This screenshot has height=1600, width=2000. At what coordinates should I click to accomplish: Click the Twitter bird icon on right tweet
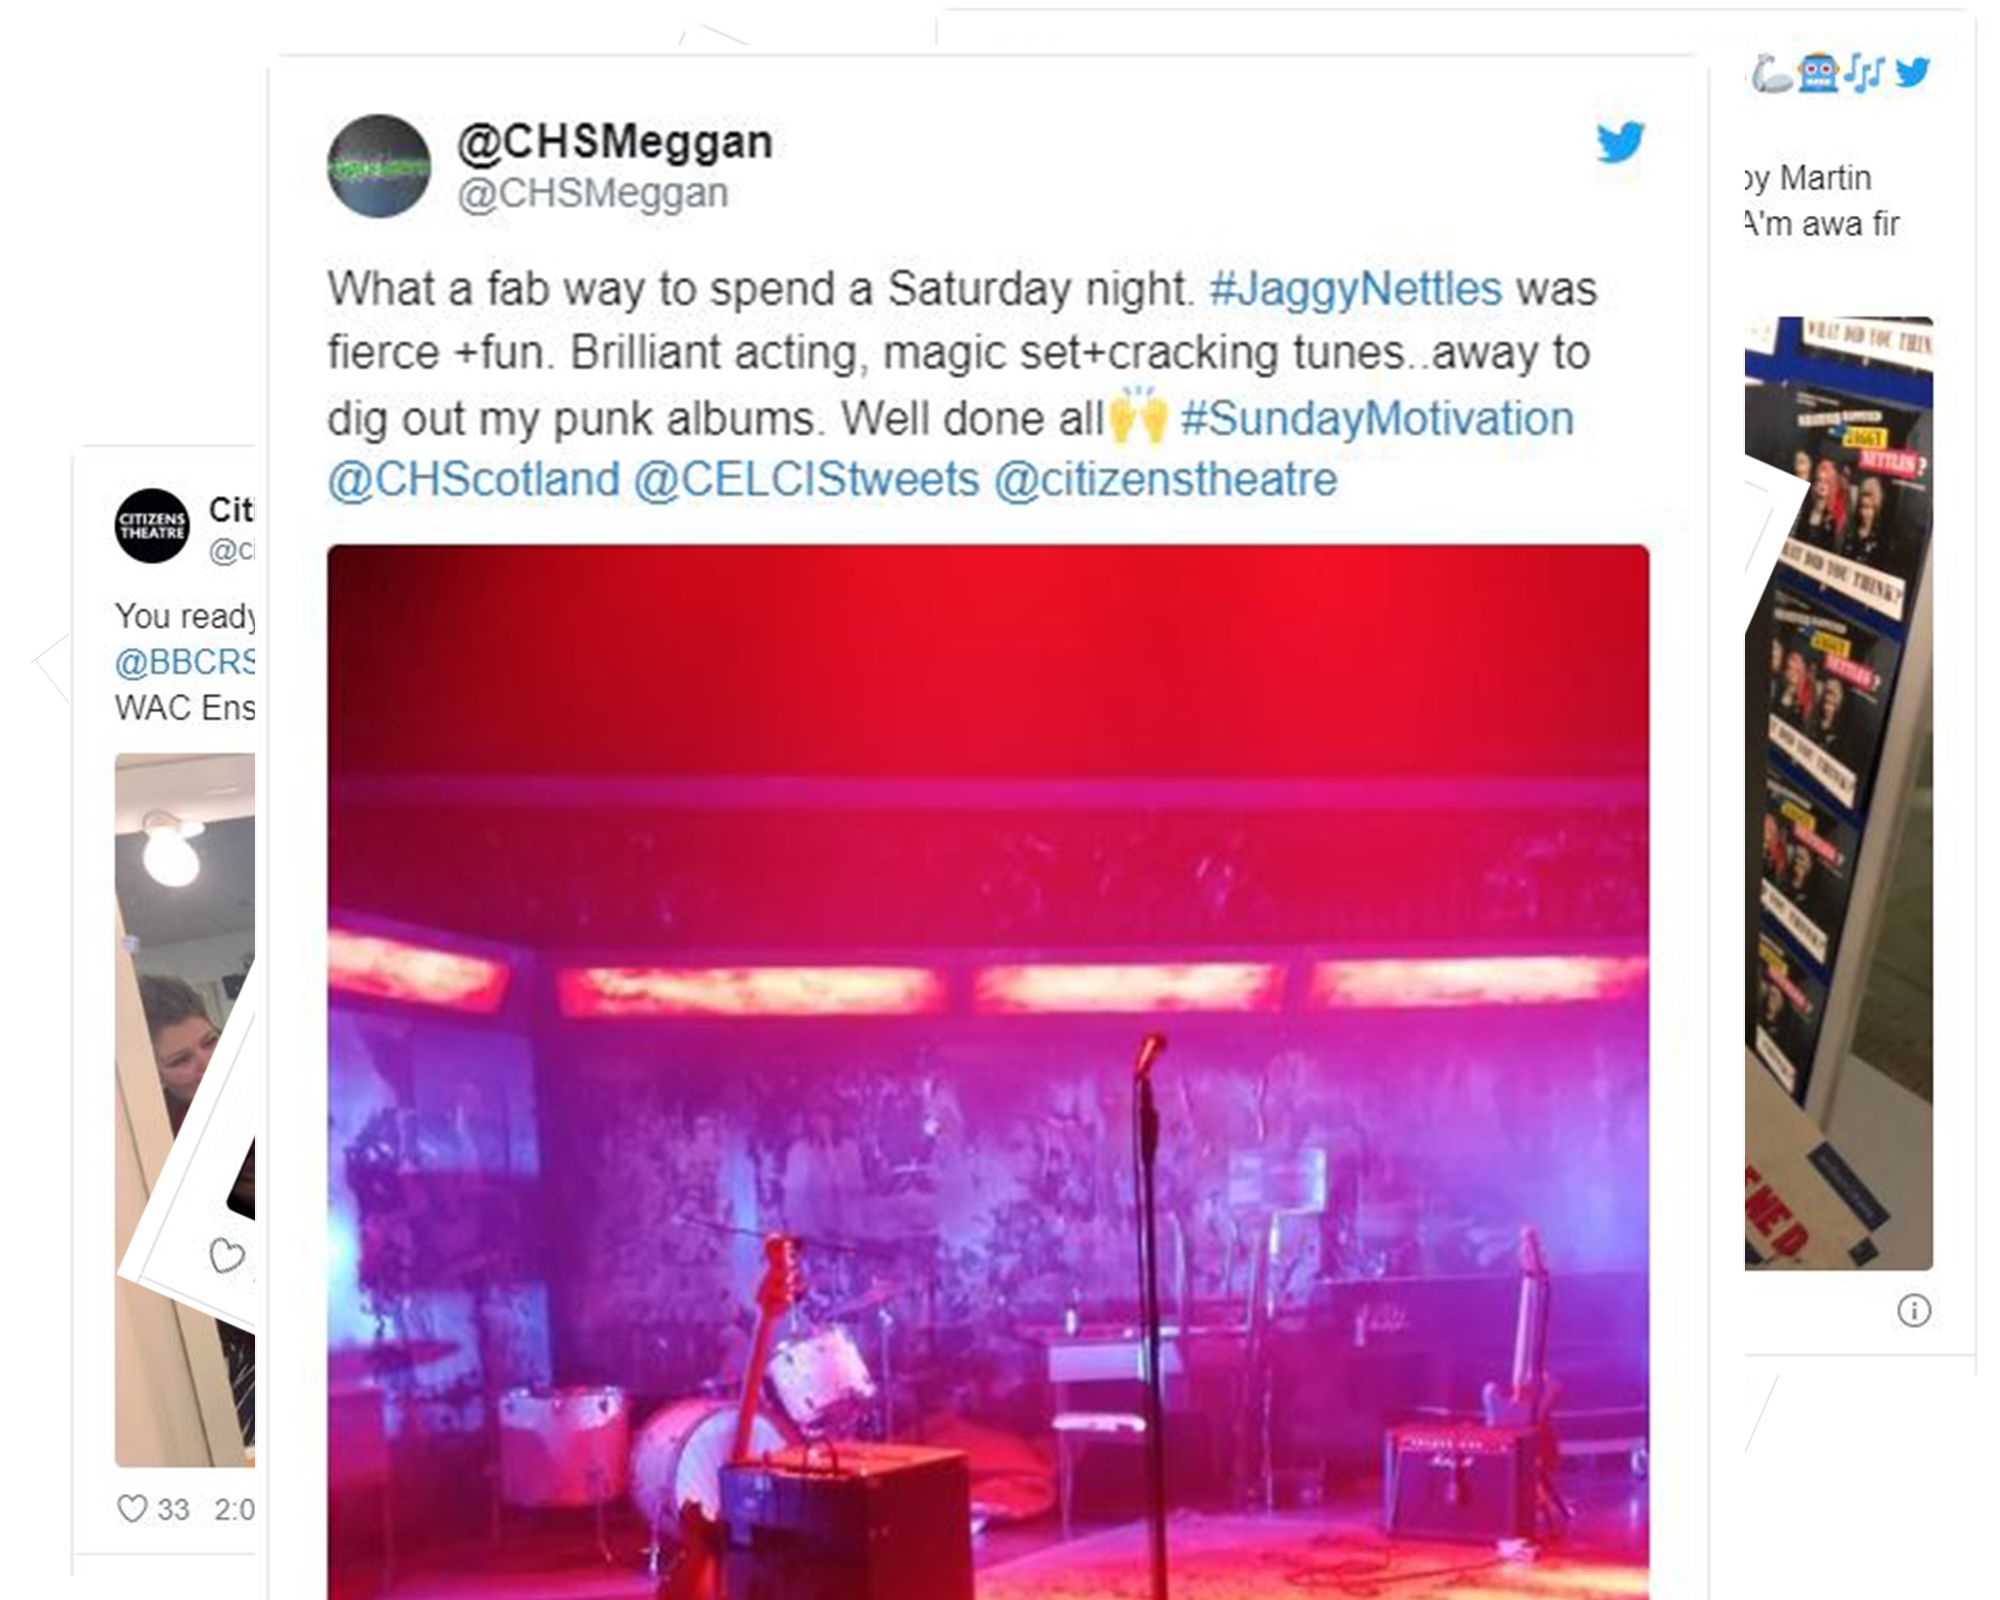pos(1912,72)
